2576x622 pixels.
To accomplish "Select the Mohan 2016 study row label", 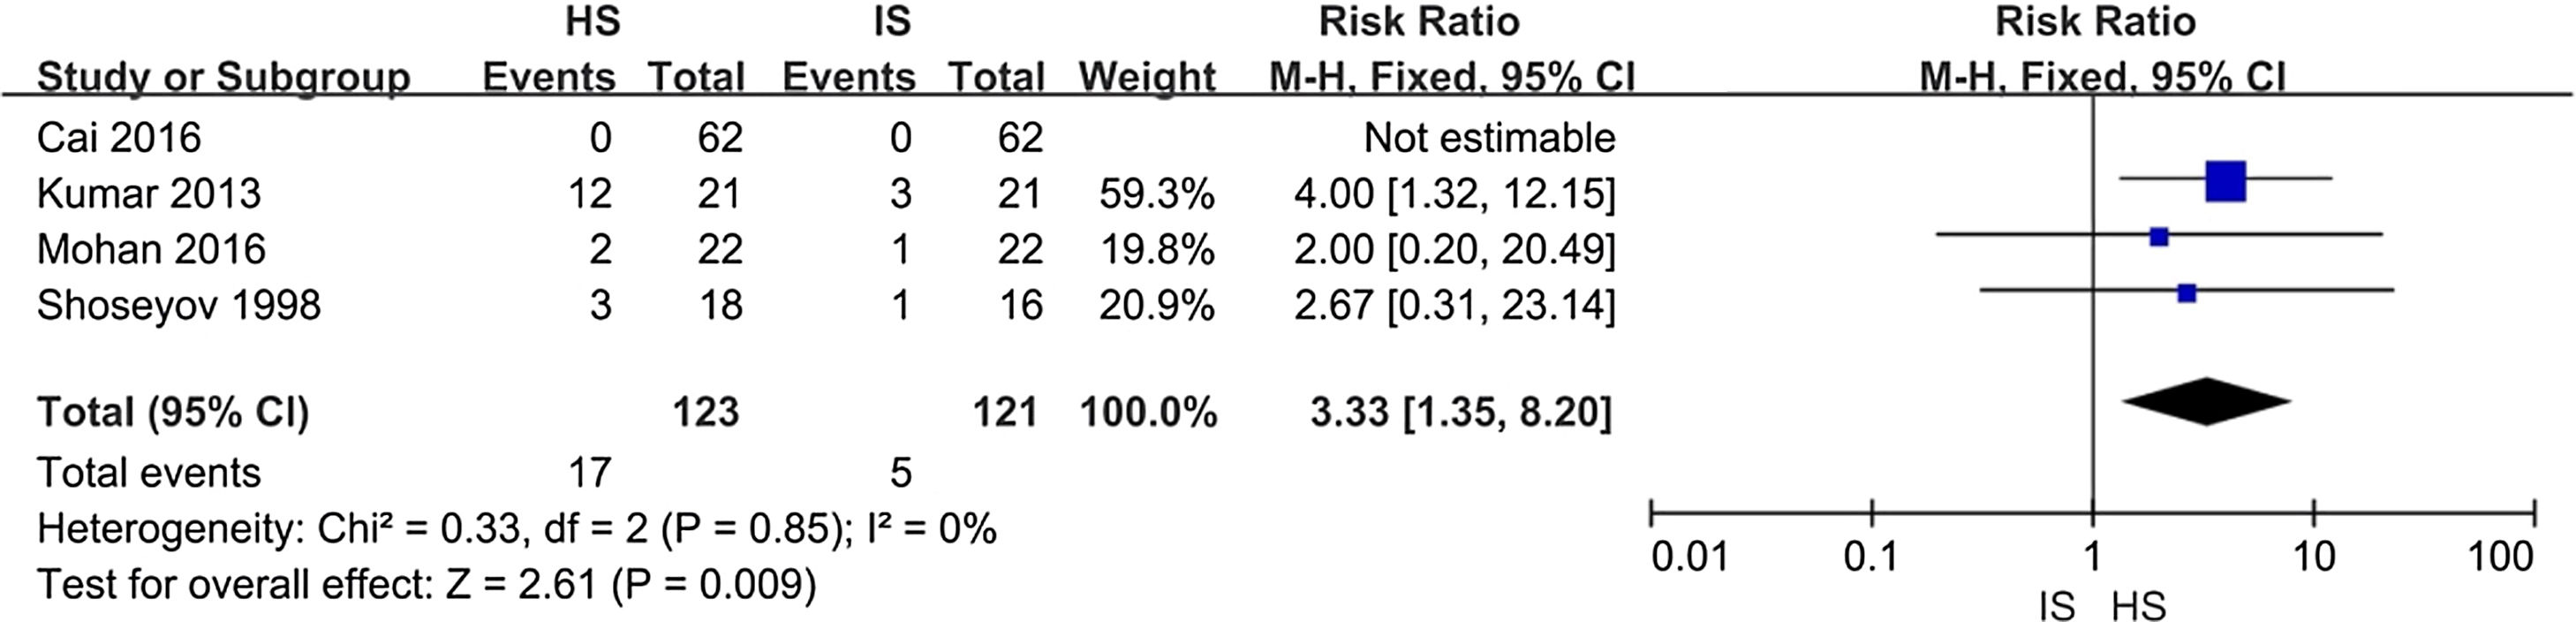I will click(151, 249).
